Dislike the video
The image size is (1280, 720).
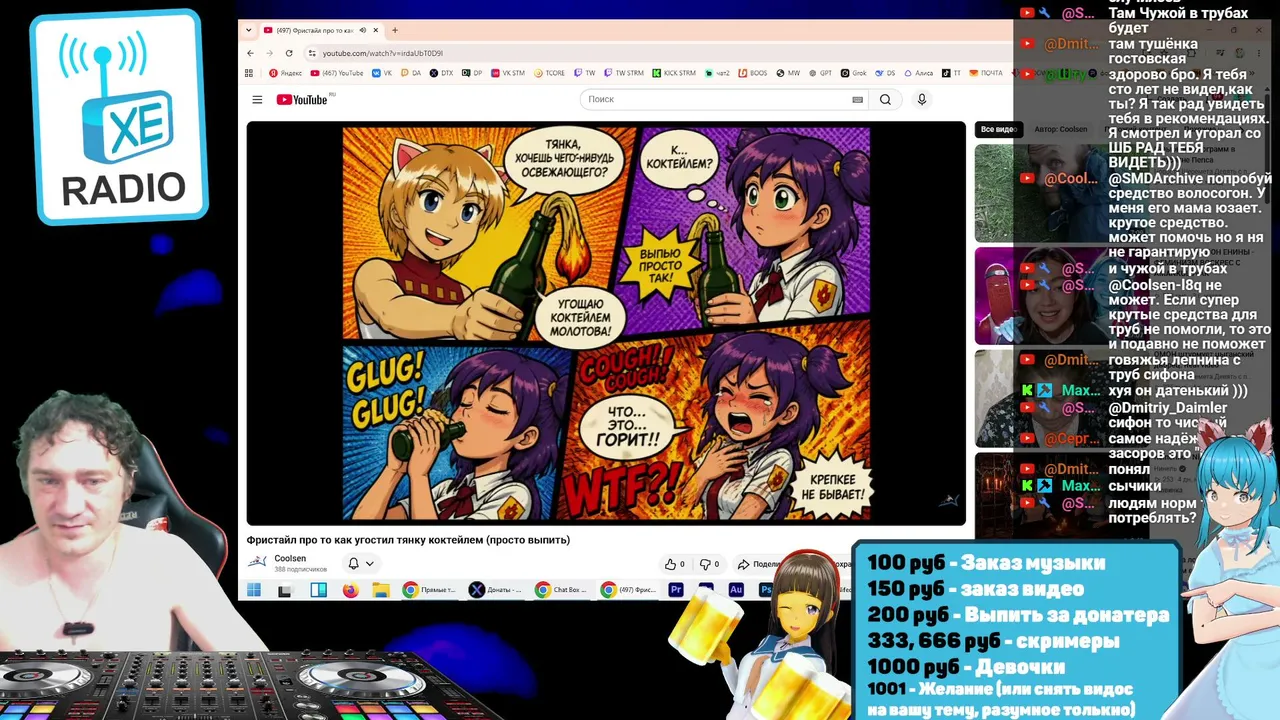pyautogui.click(x=709, y=564)
